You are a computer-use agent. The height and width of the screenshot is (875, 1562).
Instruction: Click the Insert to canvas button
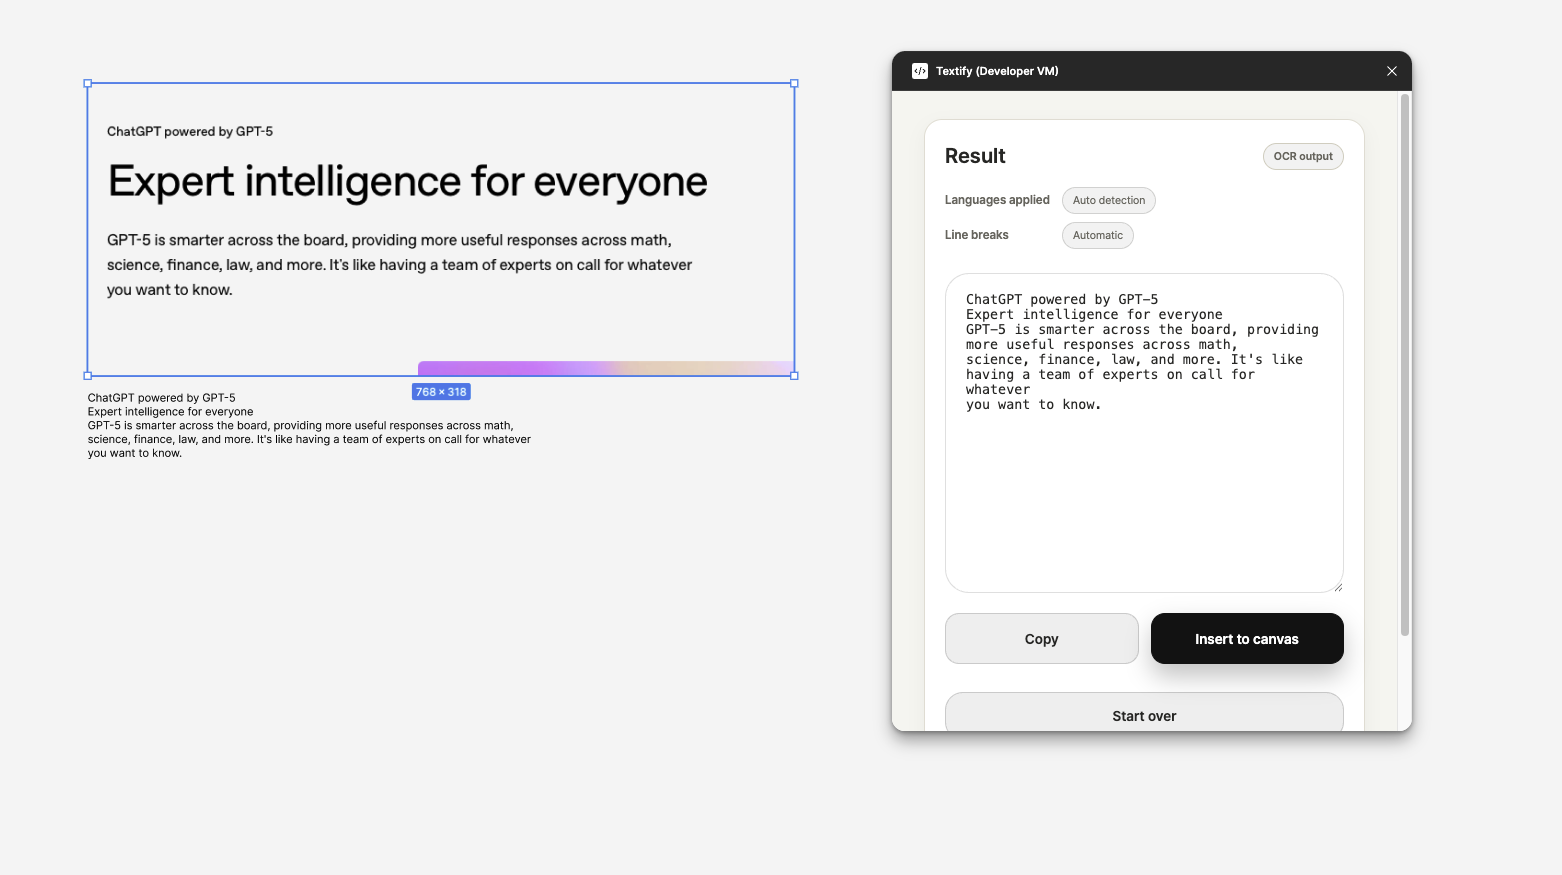point(1246,638)
